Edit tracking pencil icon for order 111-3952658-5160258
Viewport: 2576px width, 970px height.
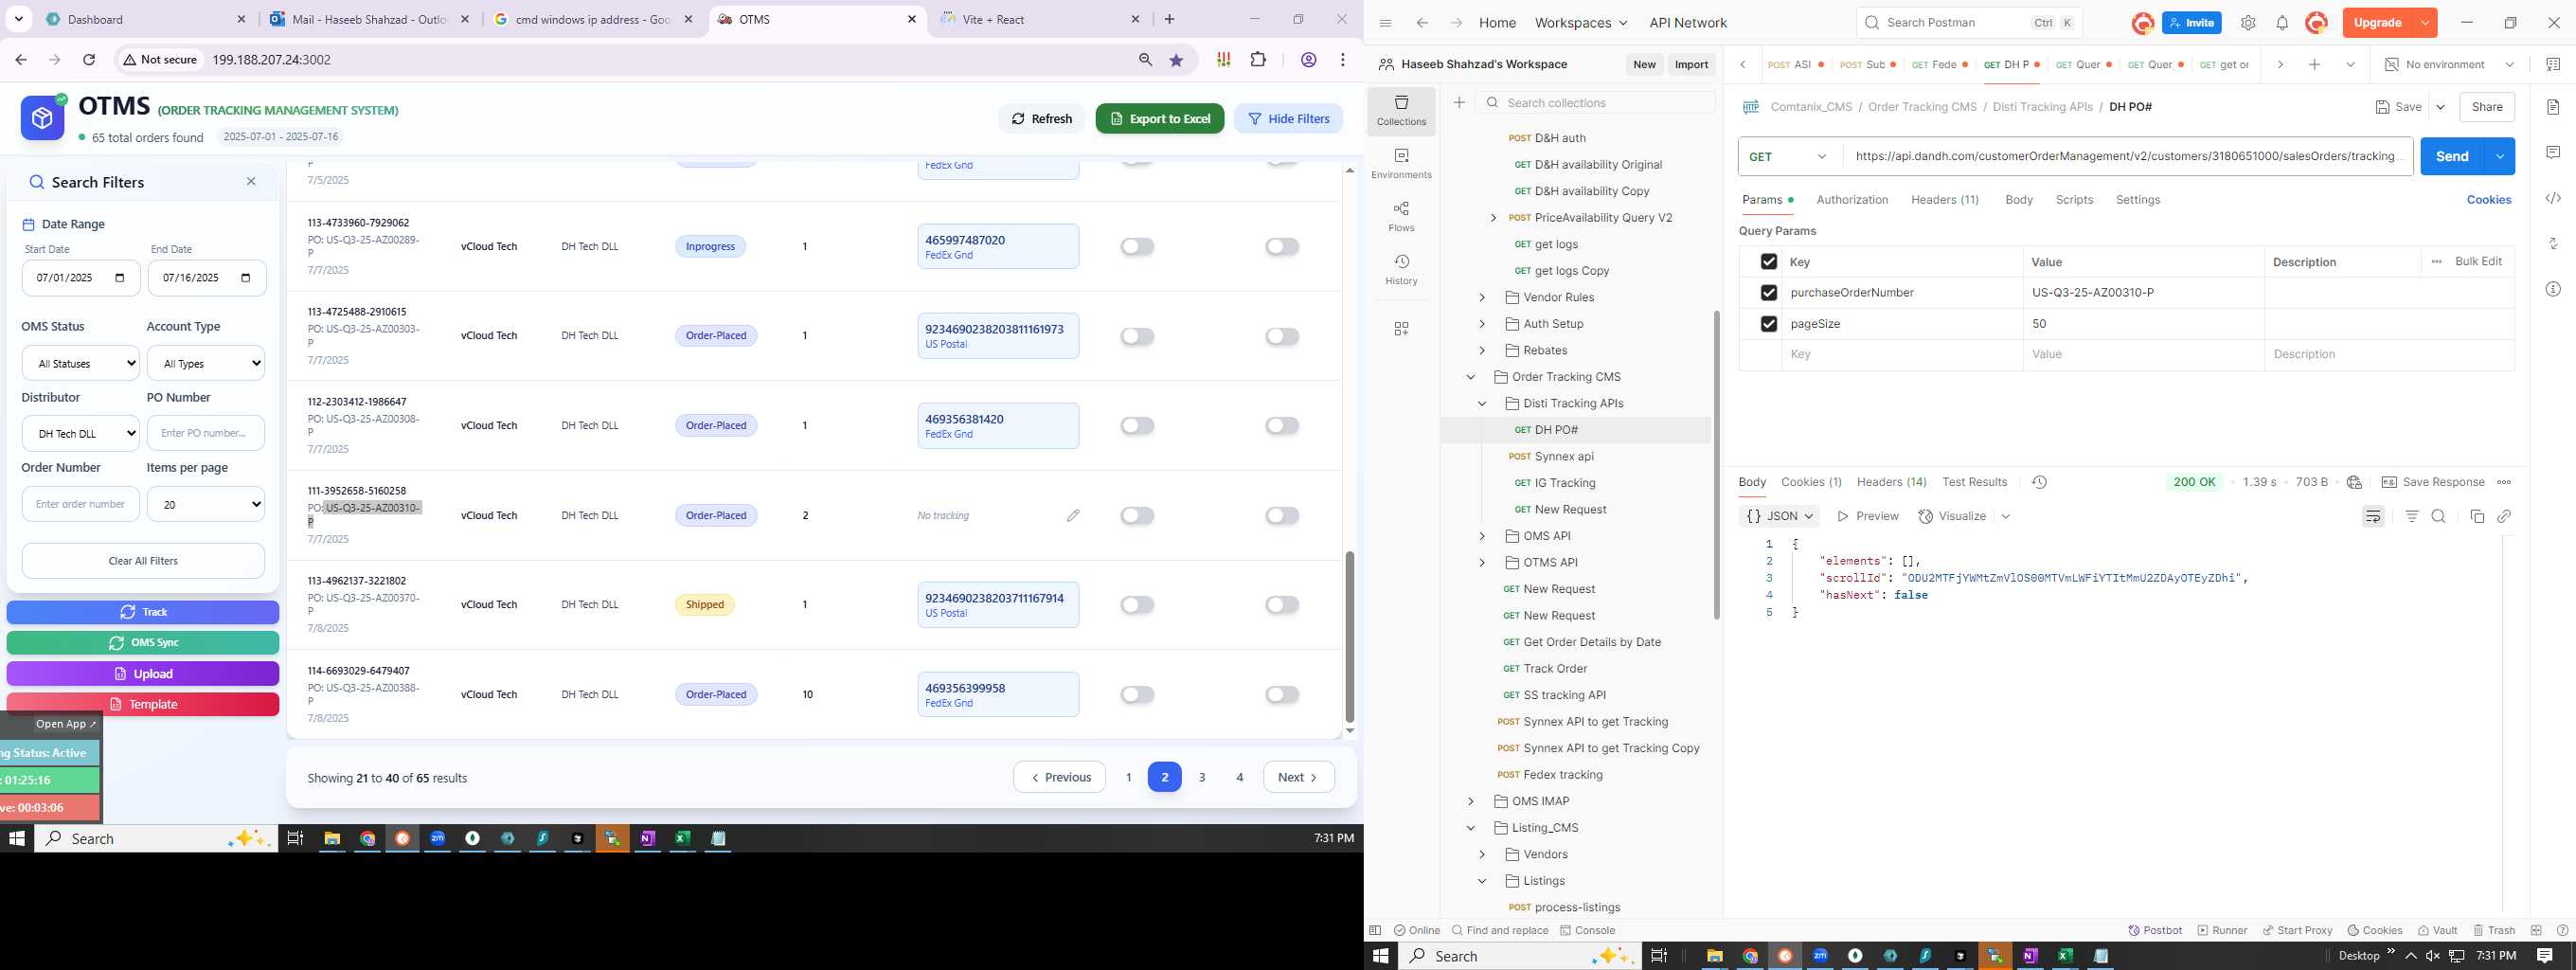pos(1073,515)
